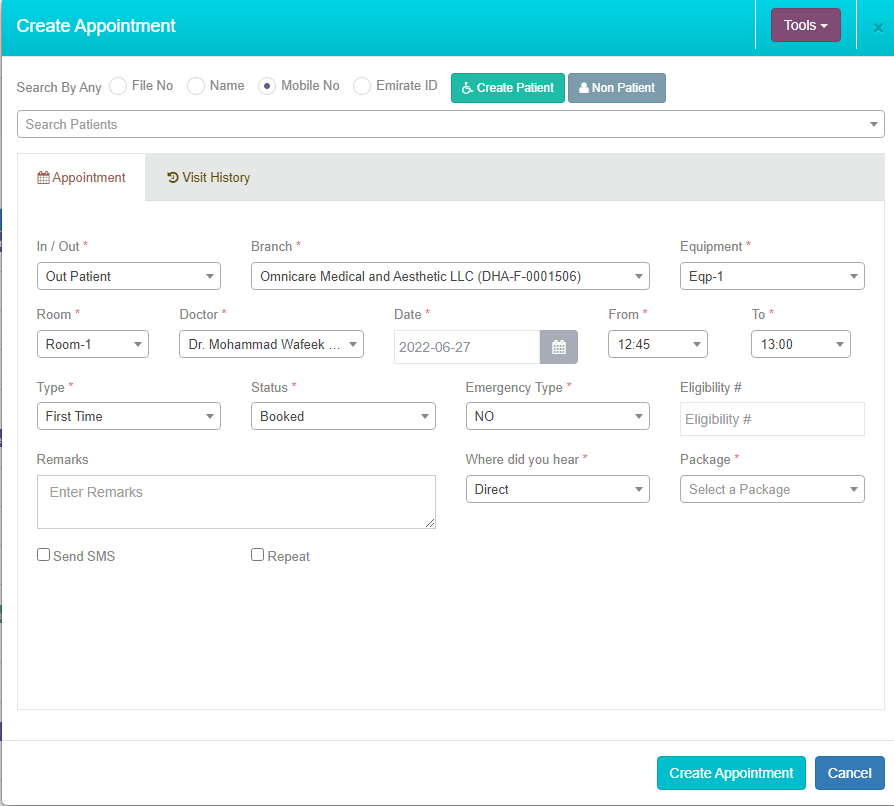894x806 pixels.
Task: Expand the Emergency Type dropdown
Action: (x=557, y=416)
